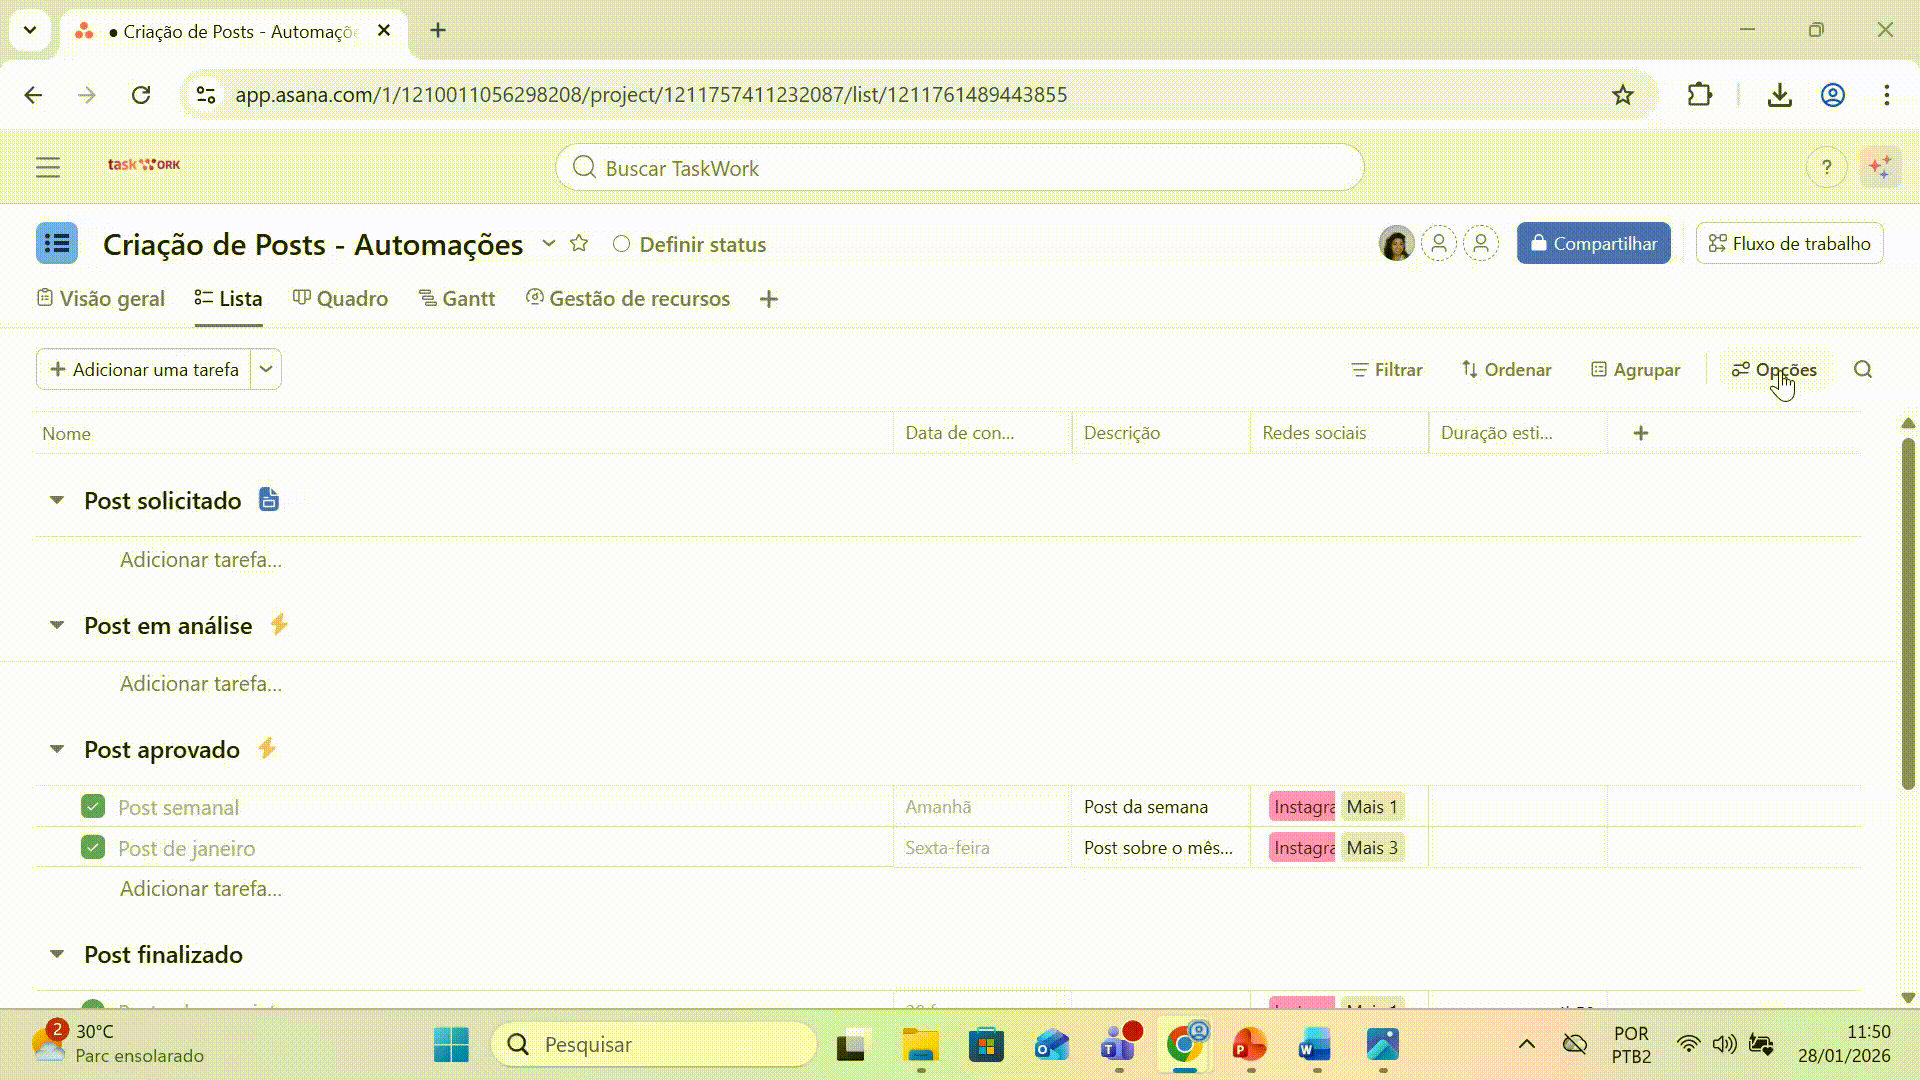Screen dimensions: 1920x1080
Task: Toggle completion checkbox for Post de janeiro
Action: click(x=93, y=848)
